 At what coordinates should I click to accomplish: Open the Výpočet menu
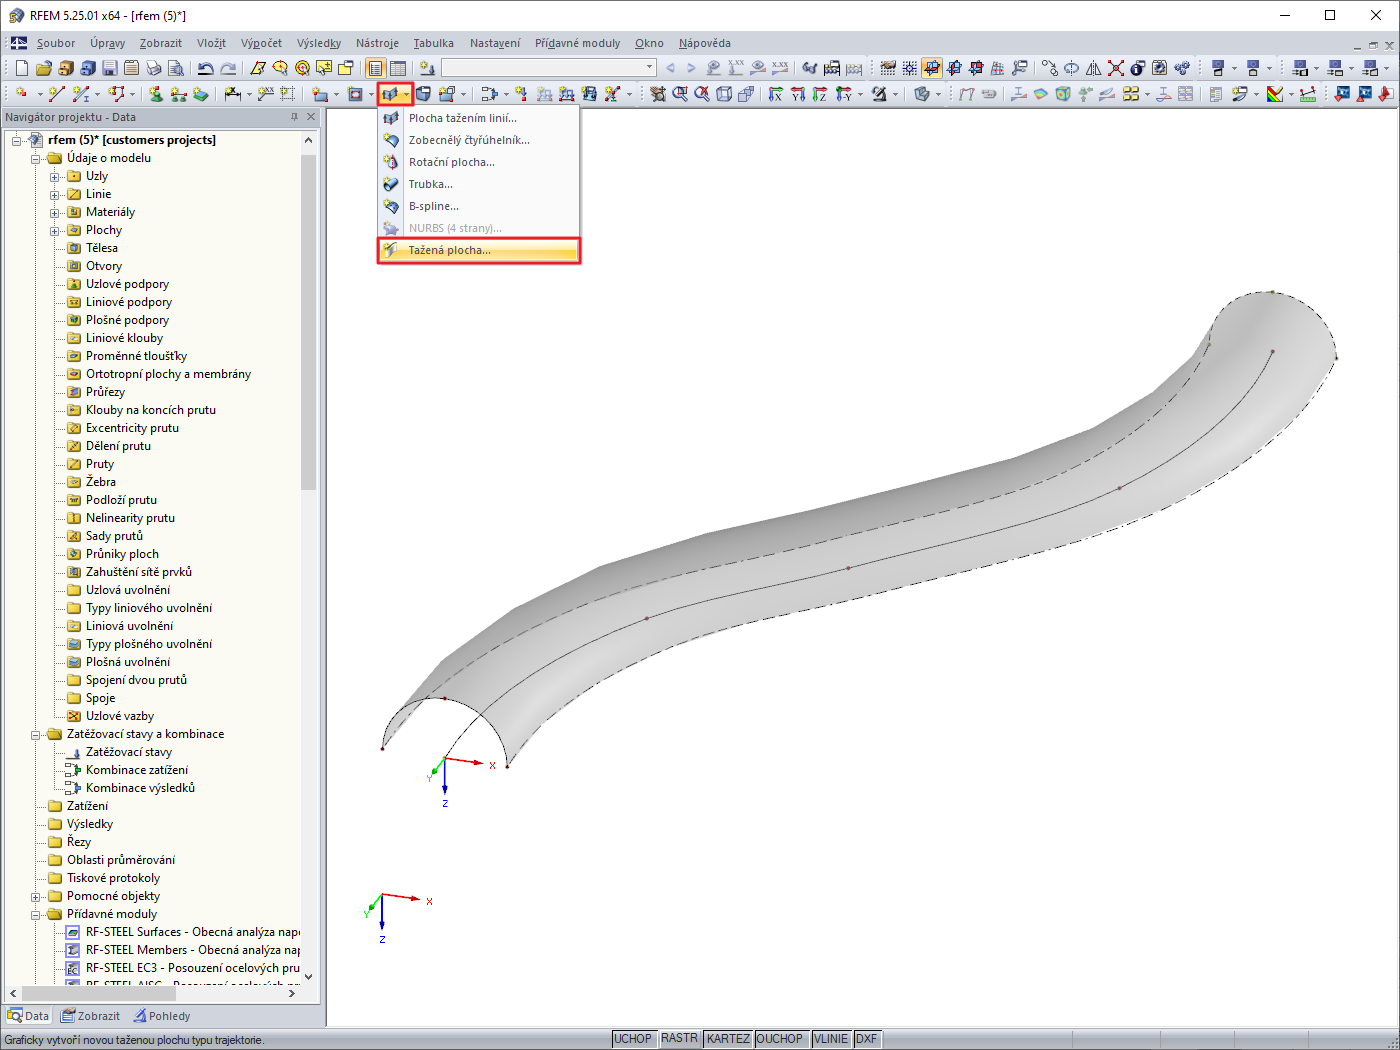click(261, 43)
